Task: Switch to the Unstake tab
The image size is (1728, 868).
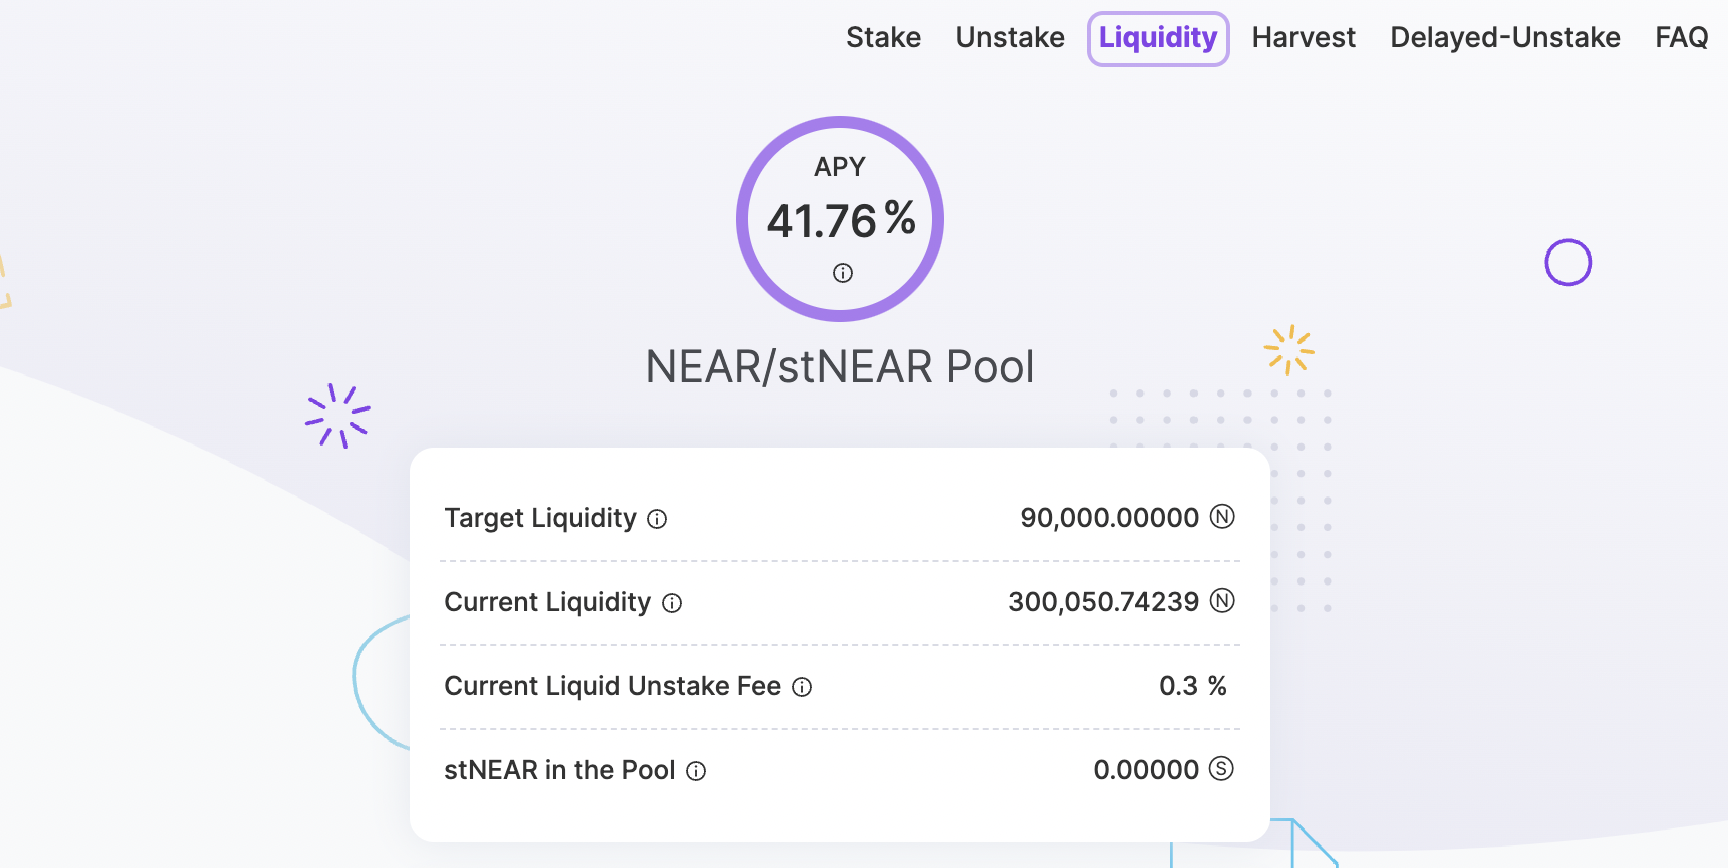Action: click(1010, 38)
